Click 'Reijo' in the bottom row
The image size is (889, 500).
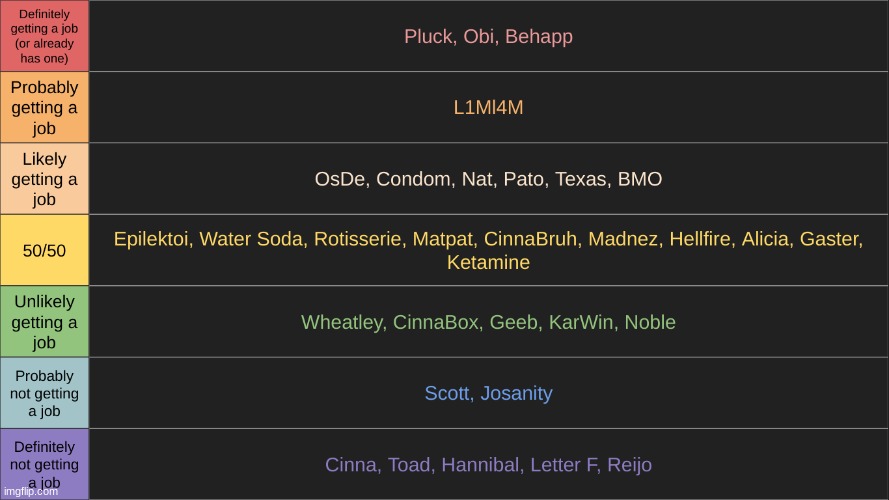pos(629,465)
